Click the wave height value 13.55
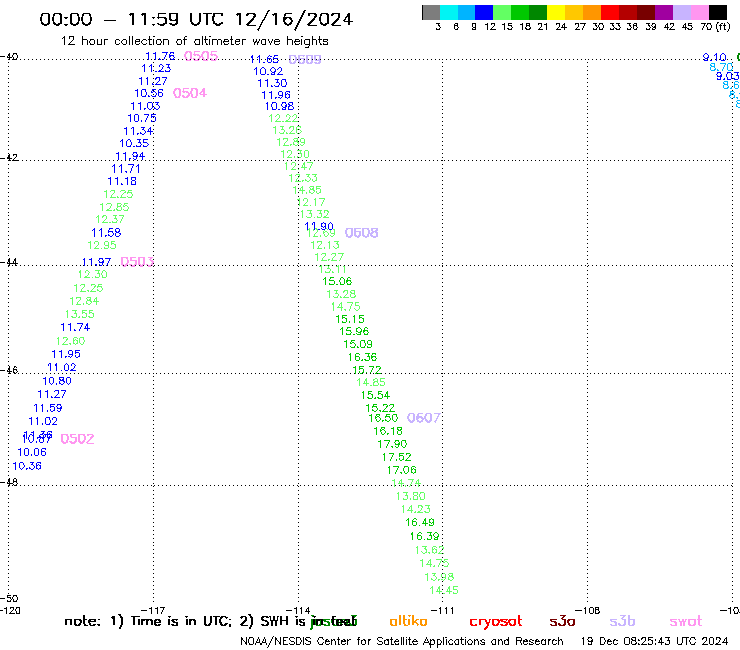The image size is (740, 650). [80, 314]
